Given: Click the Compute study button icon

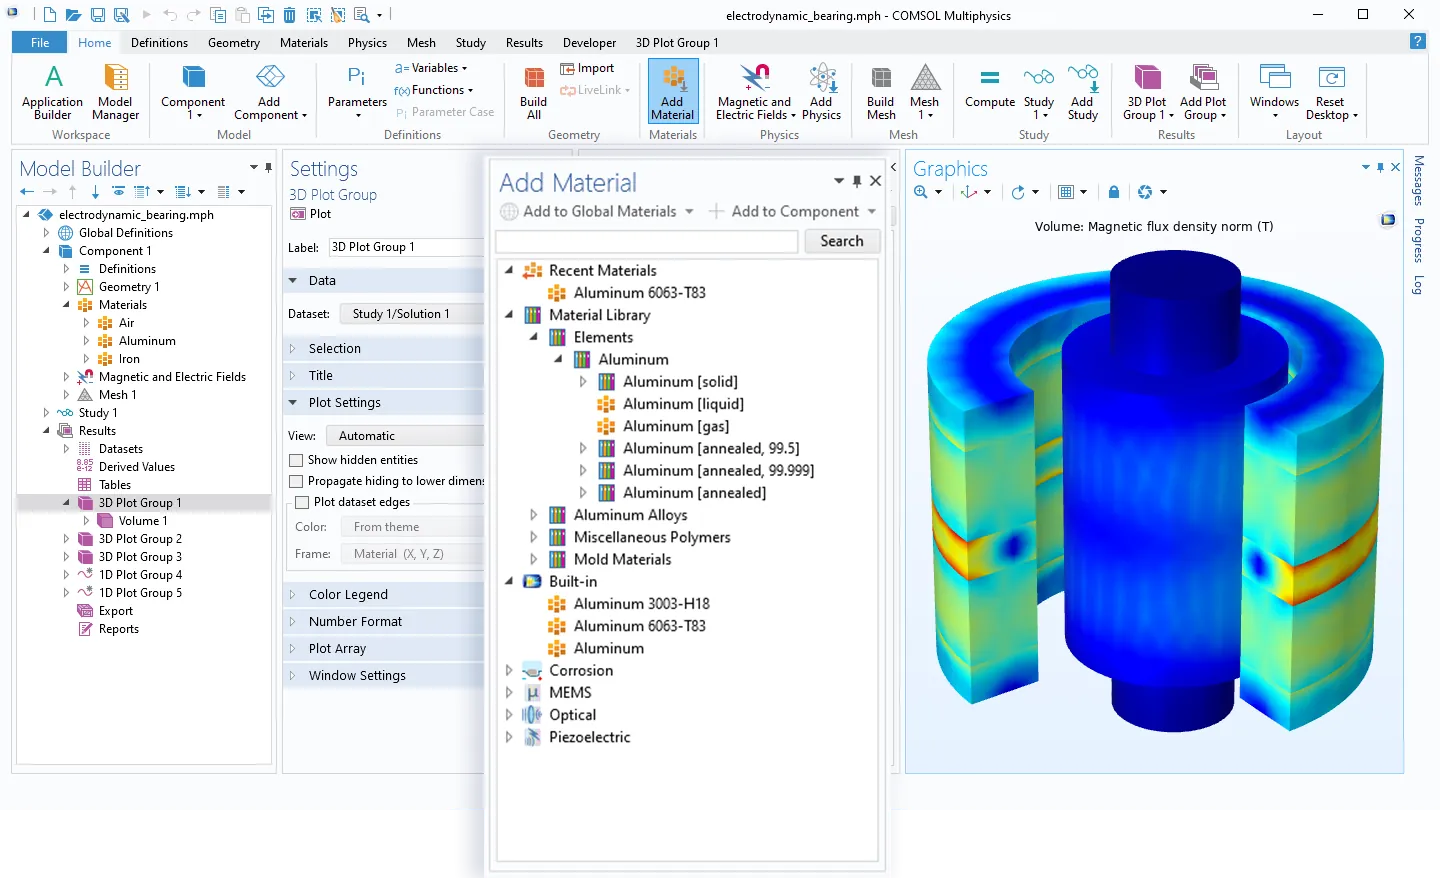Looking at the screenshot, I should point(989,80).
